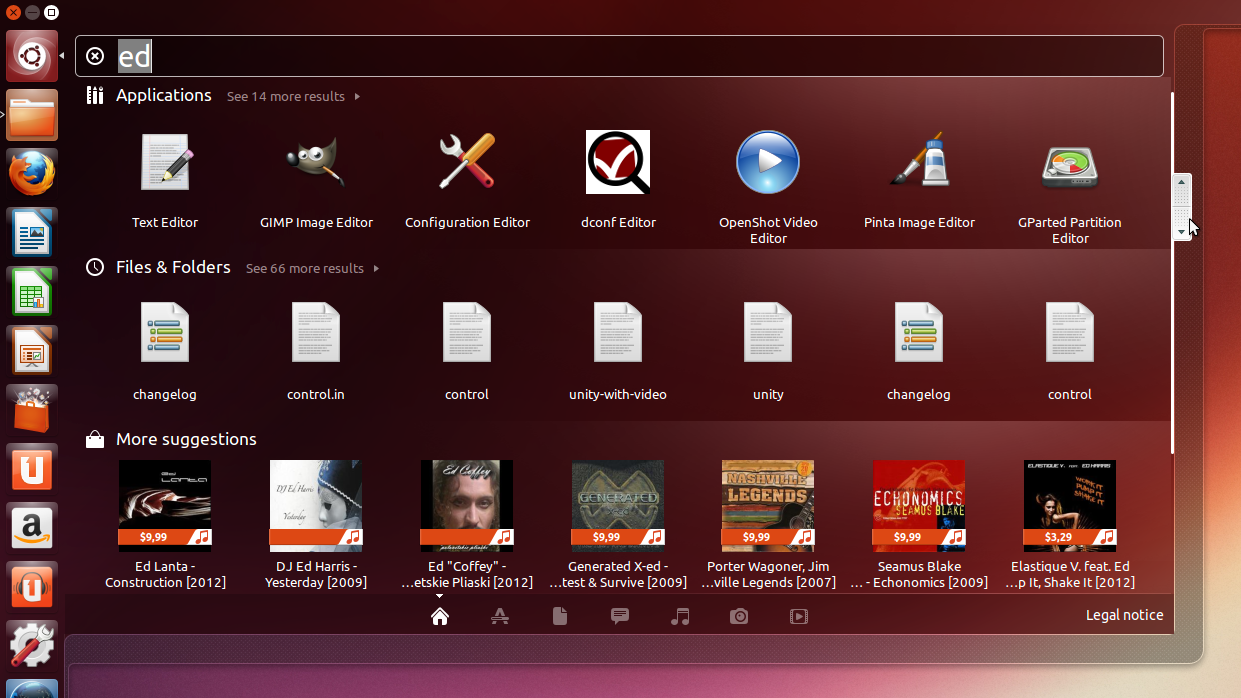This screenshot has height=698, width=1241.
Task: Open OpenShot Video Editor
Action: 768,180
